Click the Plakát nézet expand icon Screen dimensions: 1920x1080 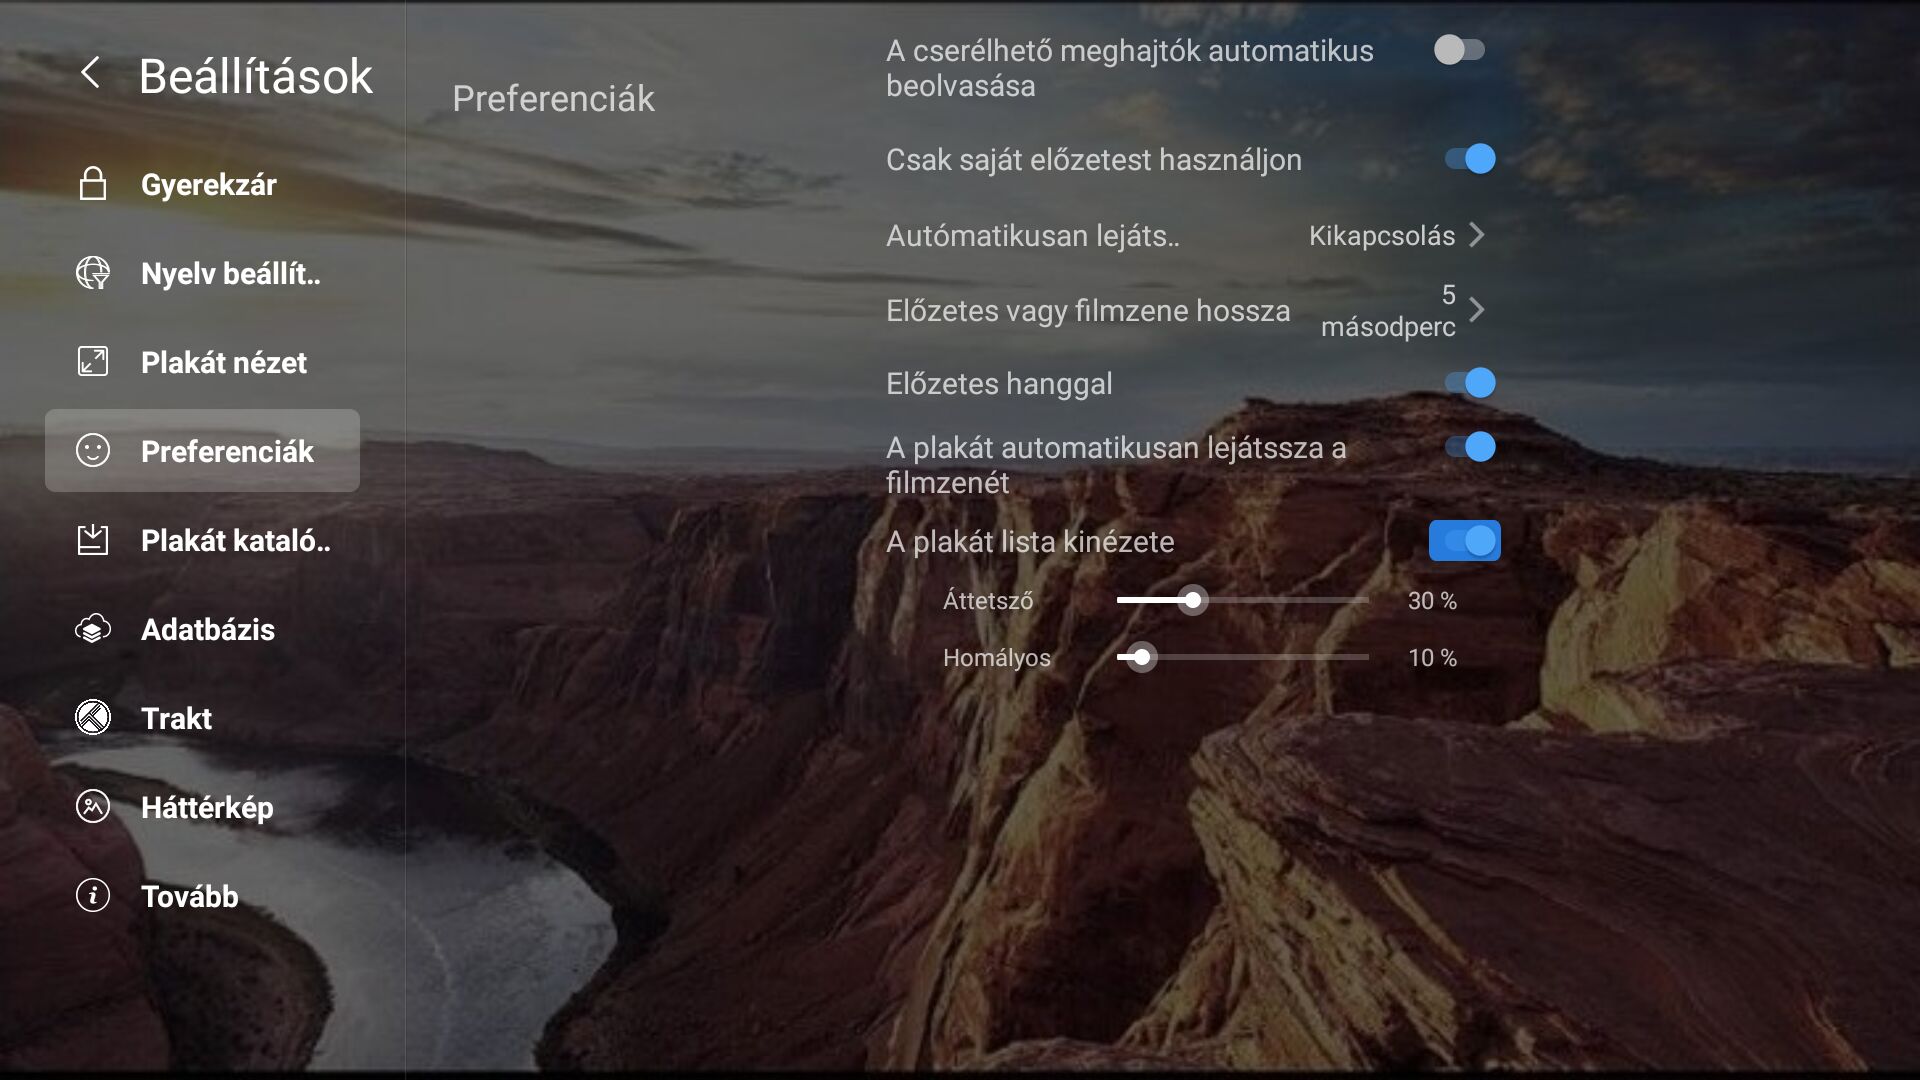click(x=93, y=361)
